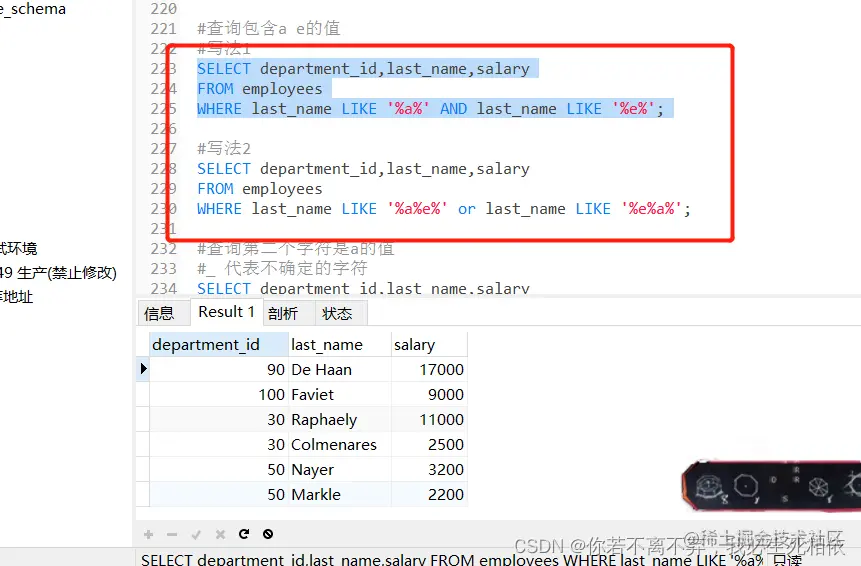
Task: Click SELECT statement on line 223
Action: point(364,69)
